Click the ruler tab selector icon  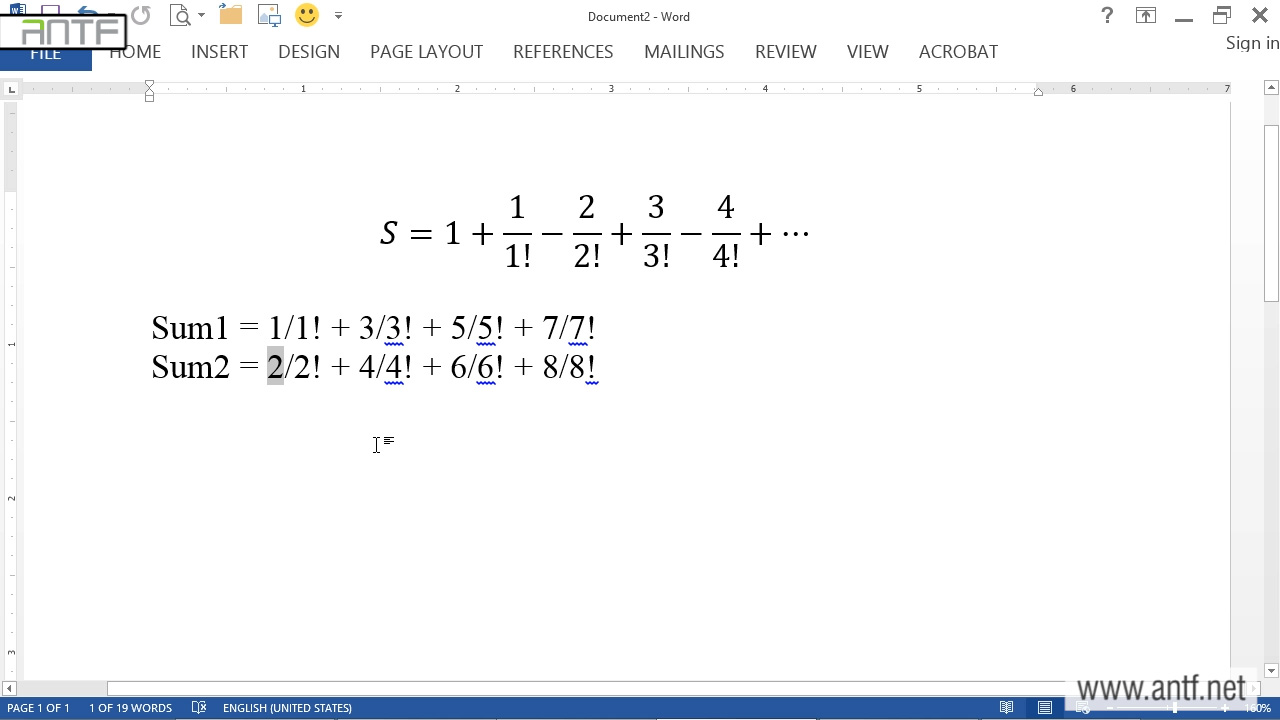(x=11, y=90)
